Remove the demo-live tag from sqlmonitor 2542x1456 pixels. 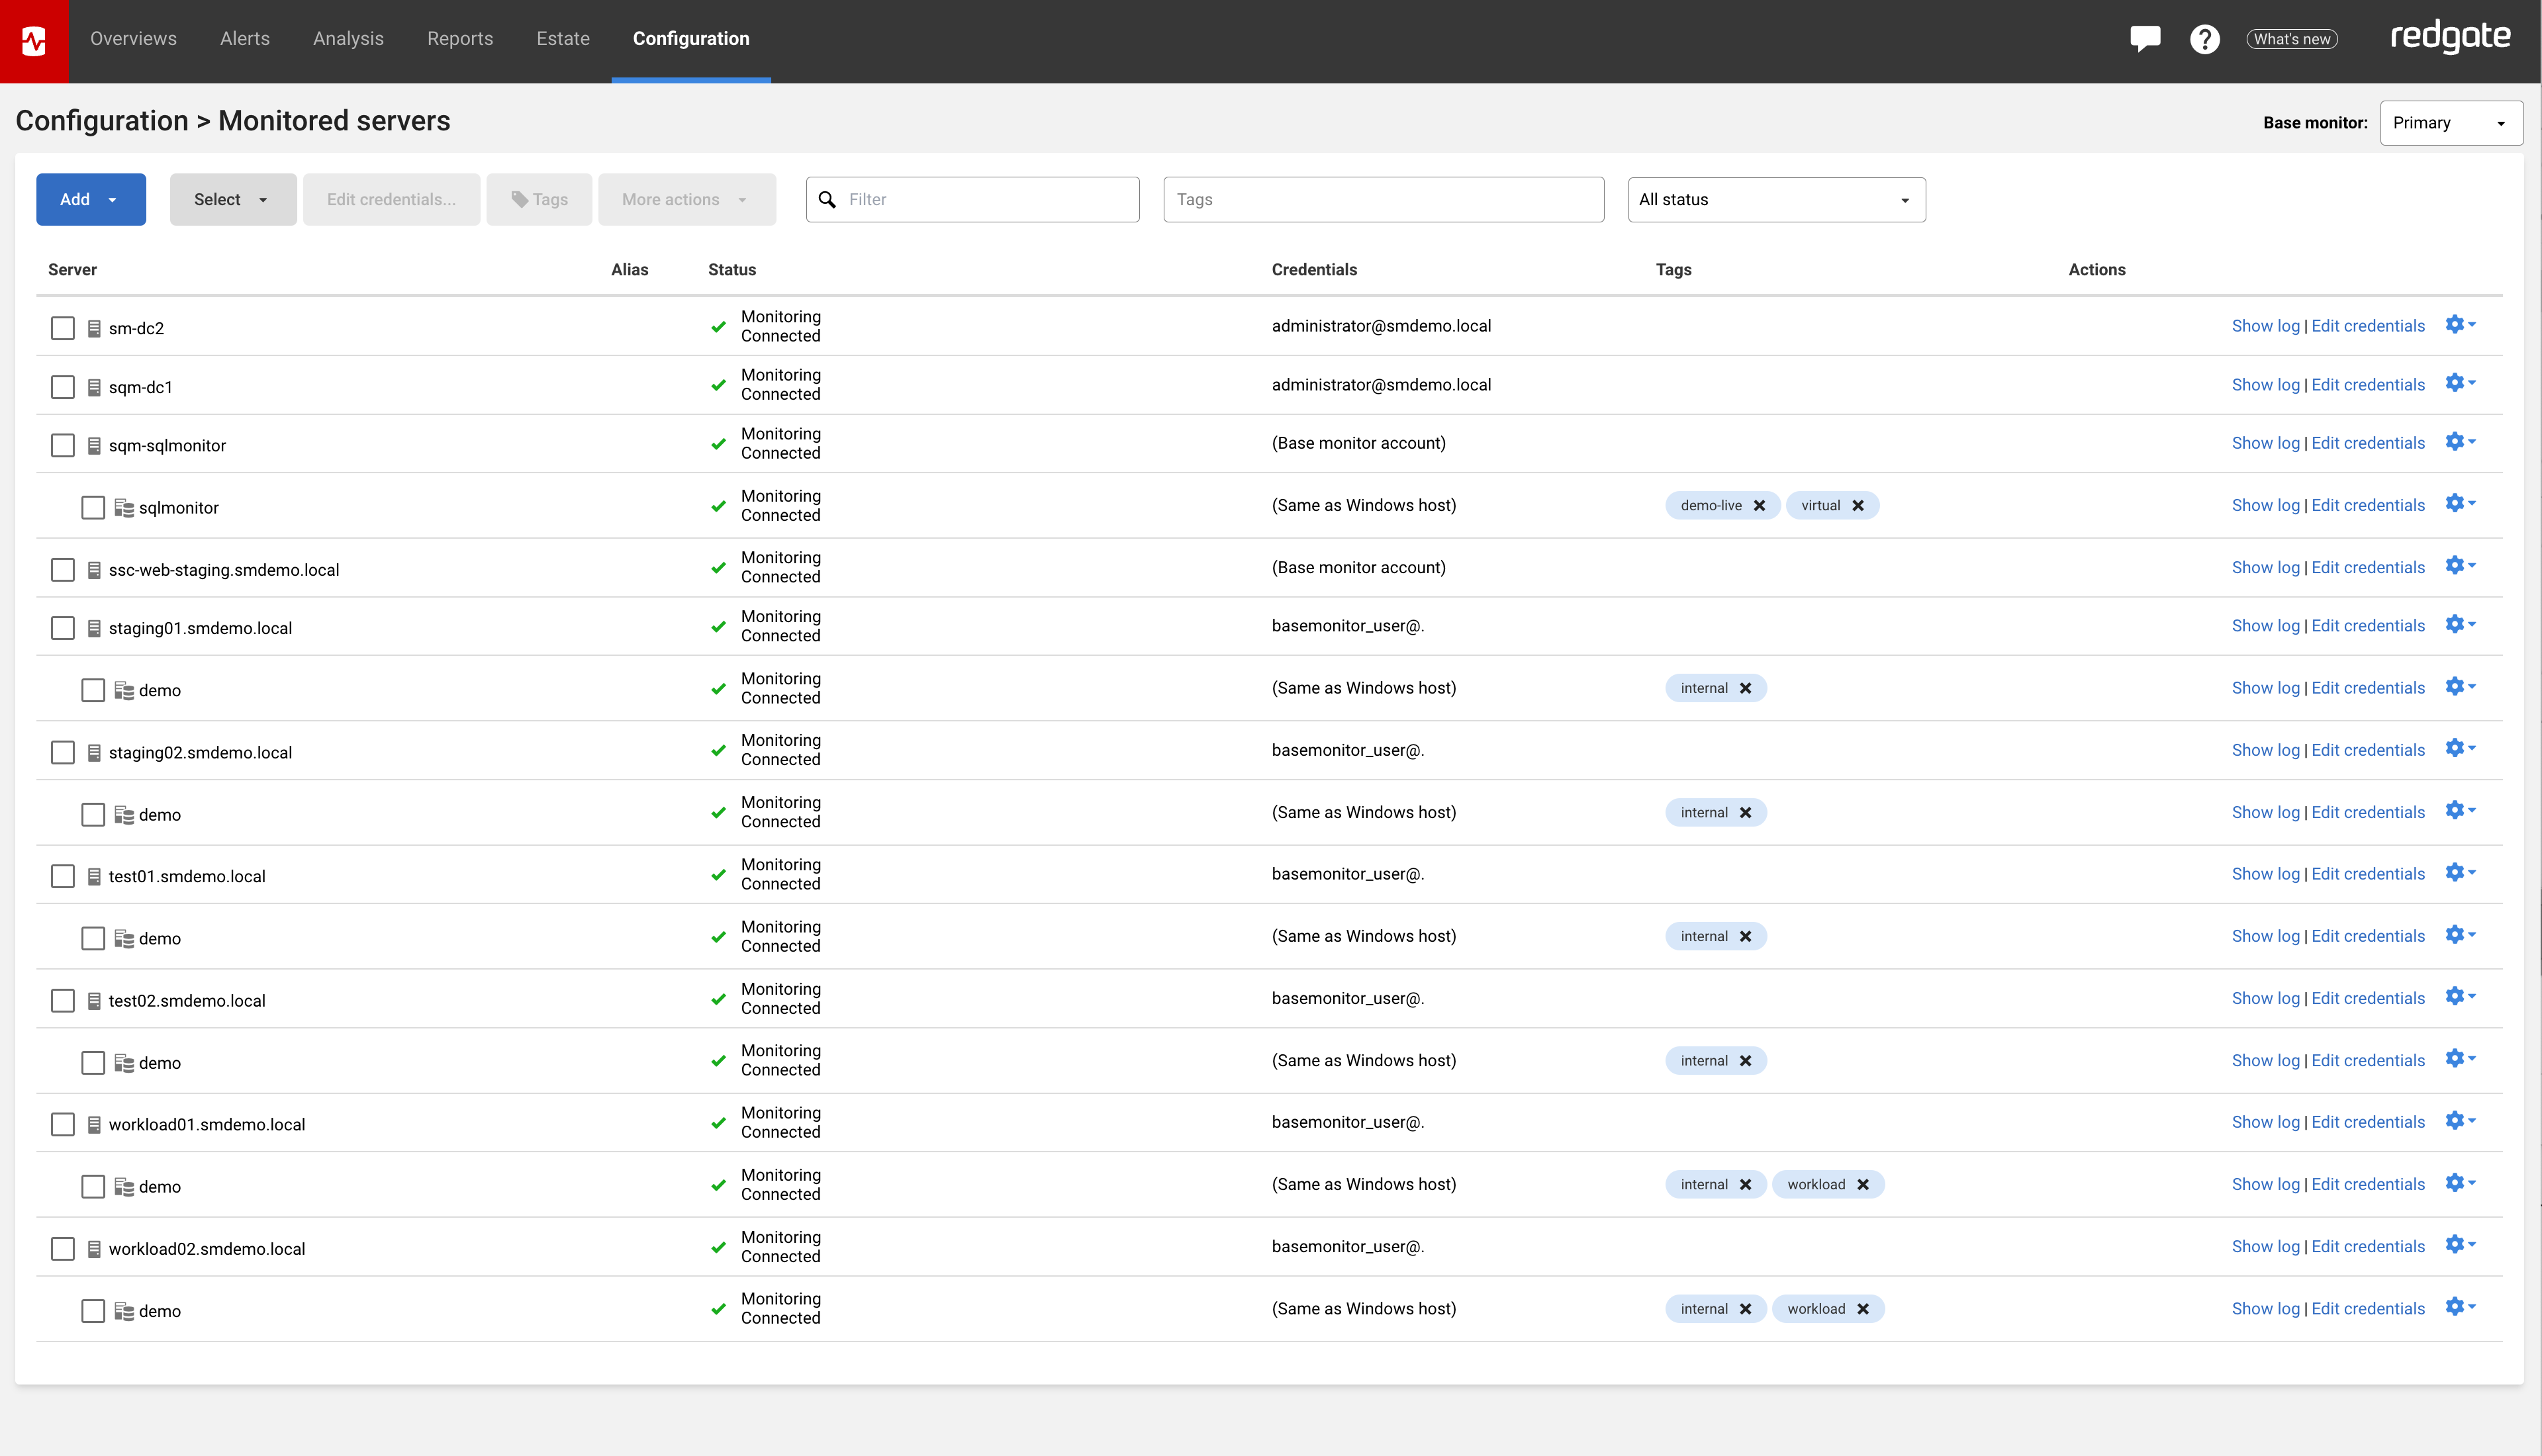click(x=1759, y=506)
